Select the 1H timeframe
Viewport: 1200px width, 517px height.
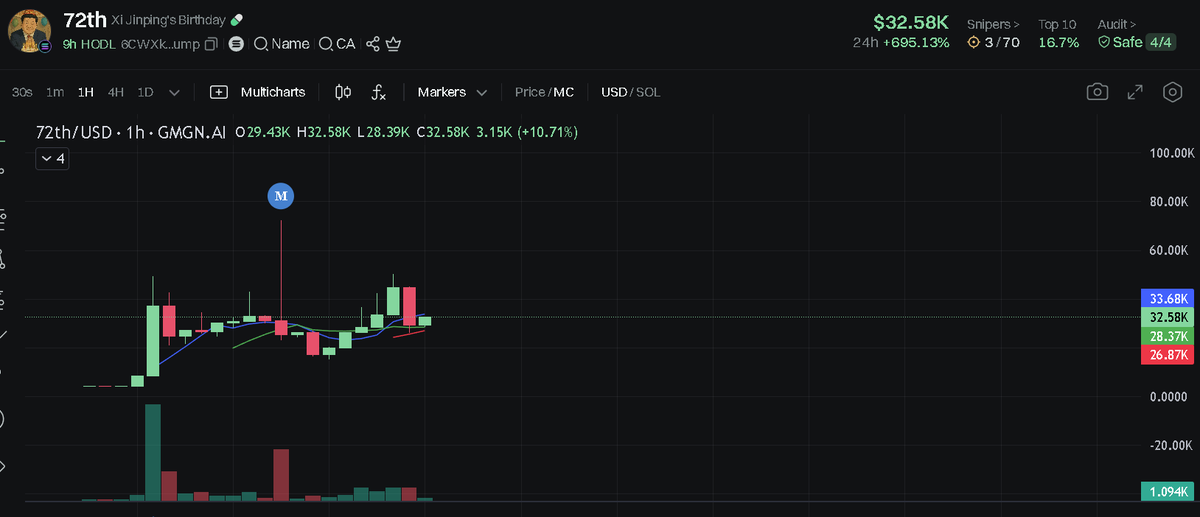[86, 92]
